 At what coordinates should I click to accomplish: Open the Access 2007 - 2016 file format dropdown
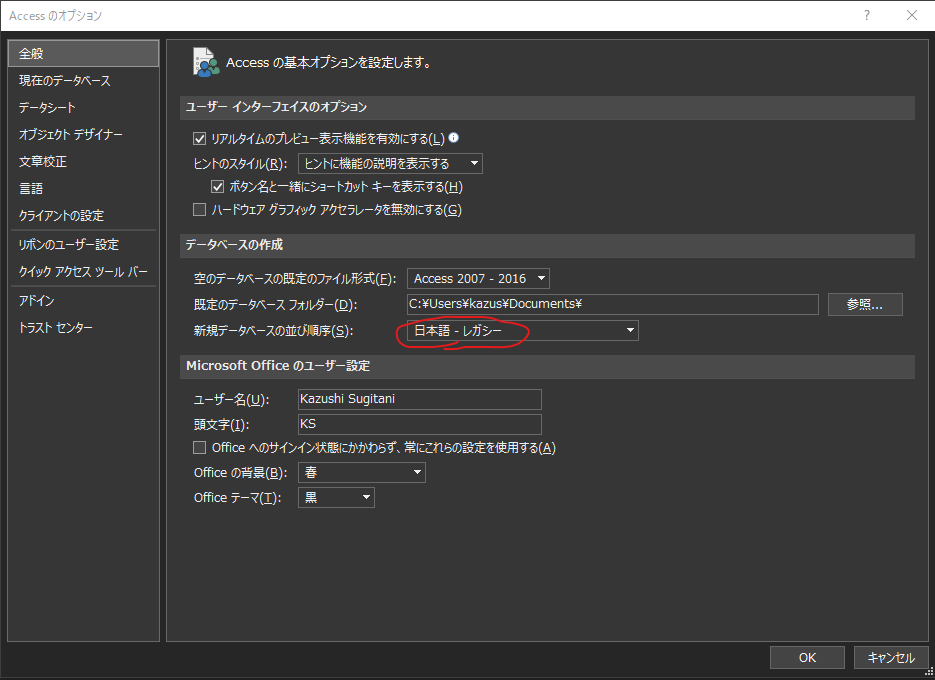(x=478, y=279)
